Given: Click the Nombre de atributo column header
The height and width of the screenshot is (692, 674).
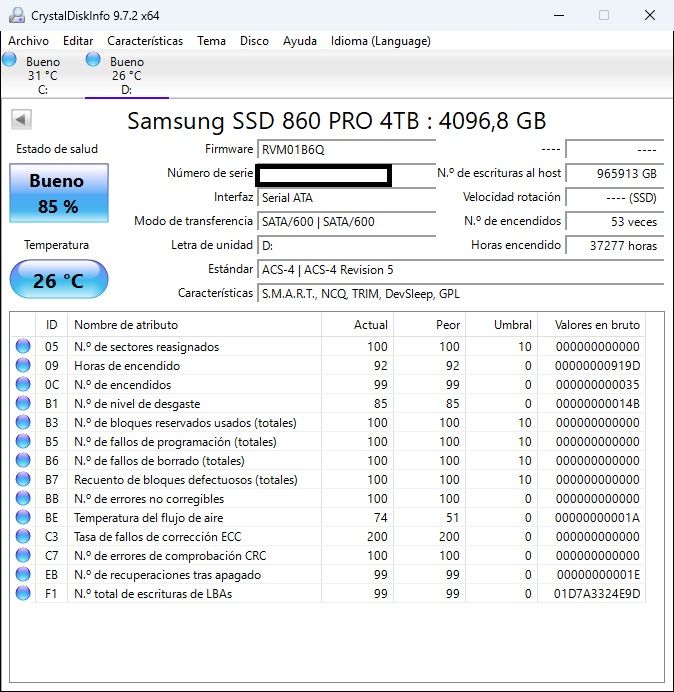Looking at the screenshot, I should pyautogui.click(x=195, y=325).
